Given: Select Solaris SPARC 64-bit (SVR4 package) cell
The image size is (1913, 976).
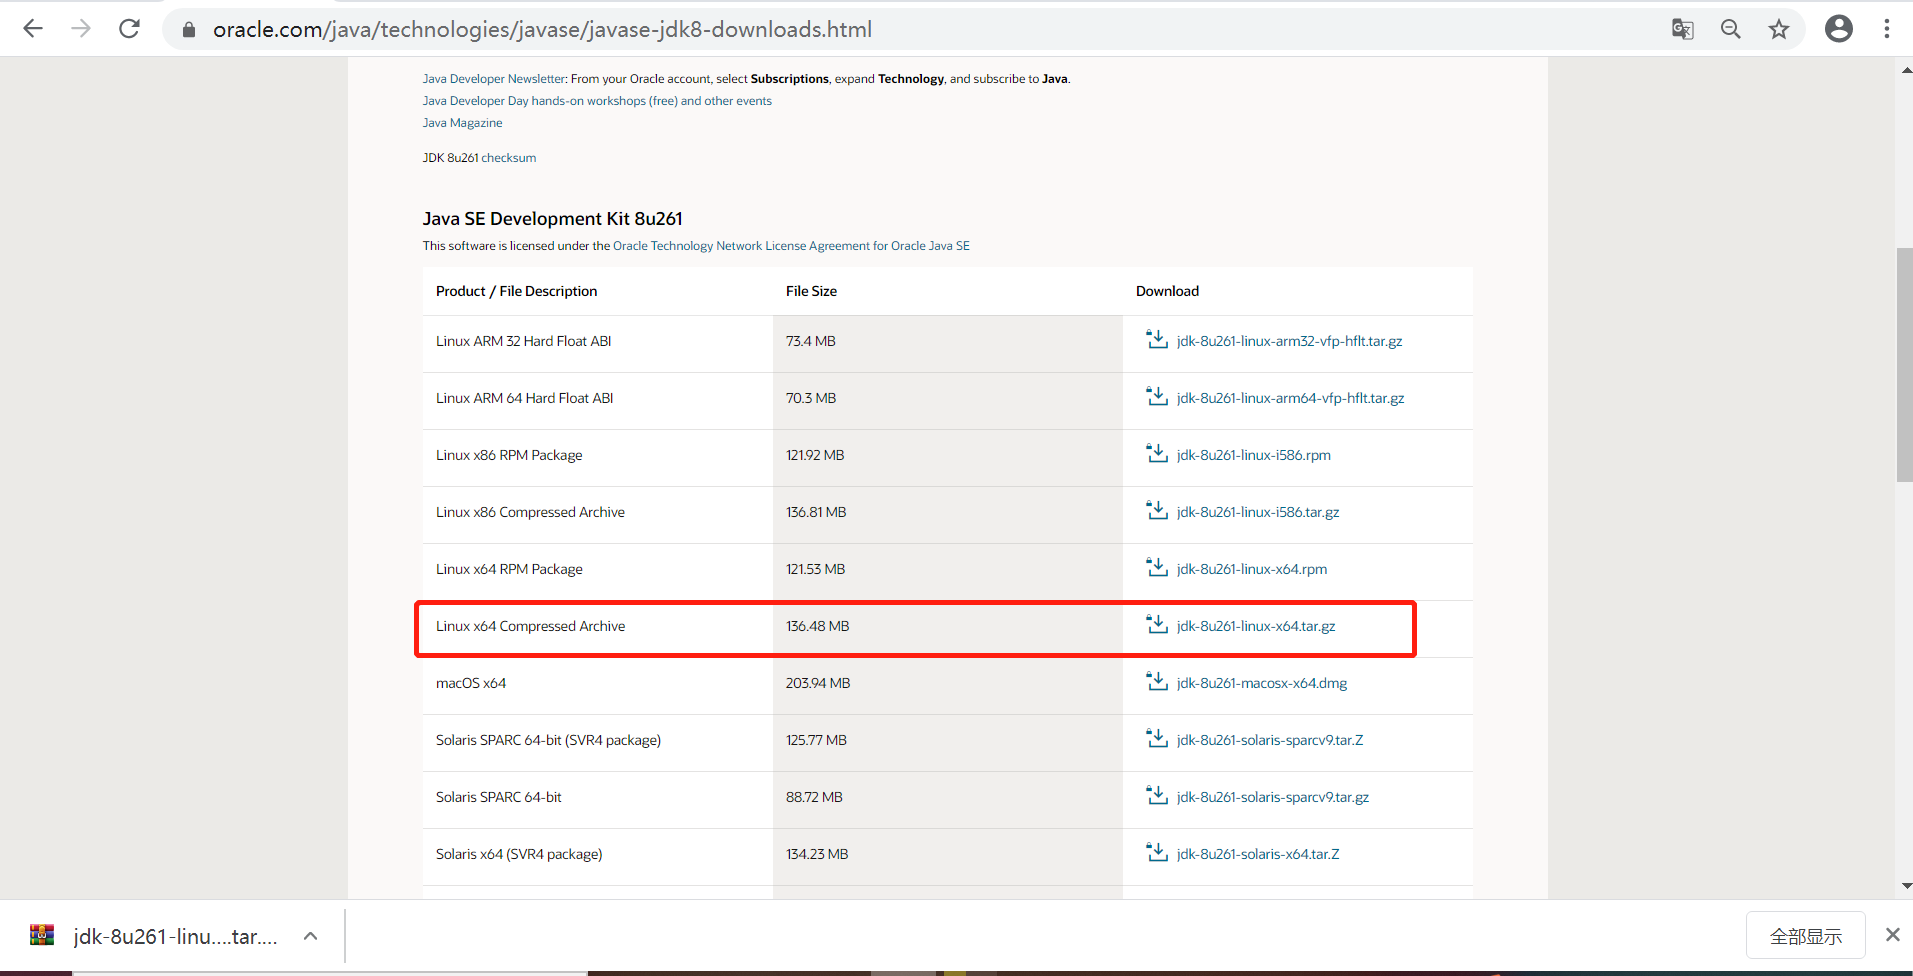Looking at the screenshot, I should coord(548,740).
